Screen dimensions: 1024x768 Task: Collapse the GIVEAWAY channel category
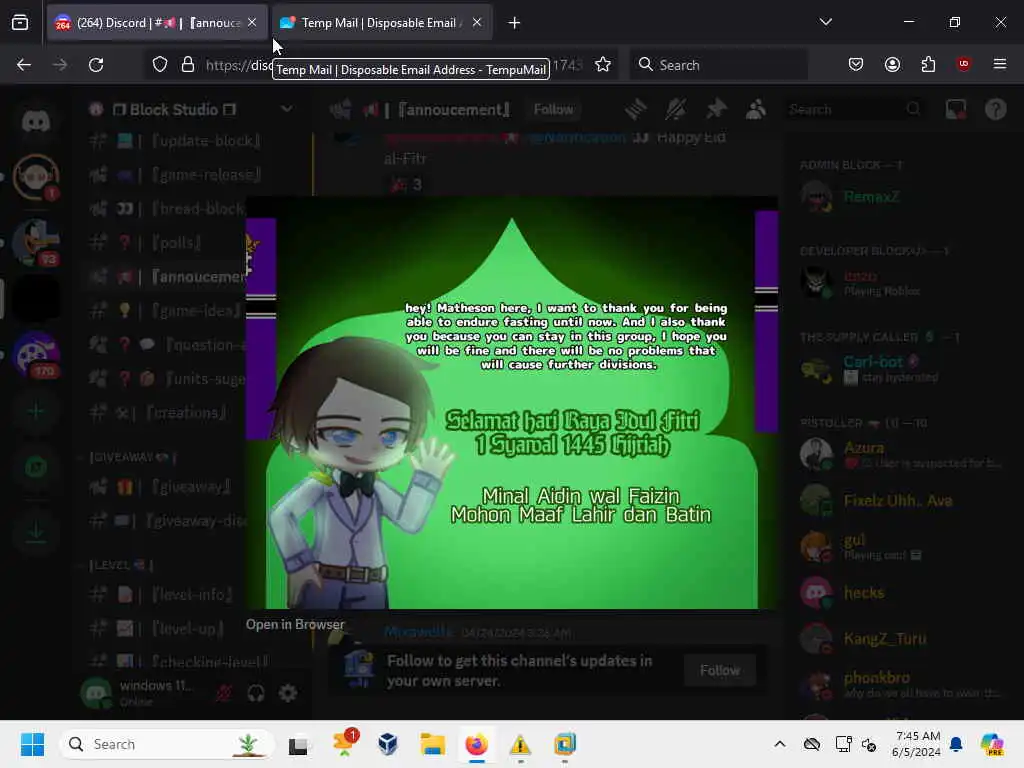[134, 456]
